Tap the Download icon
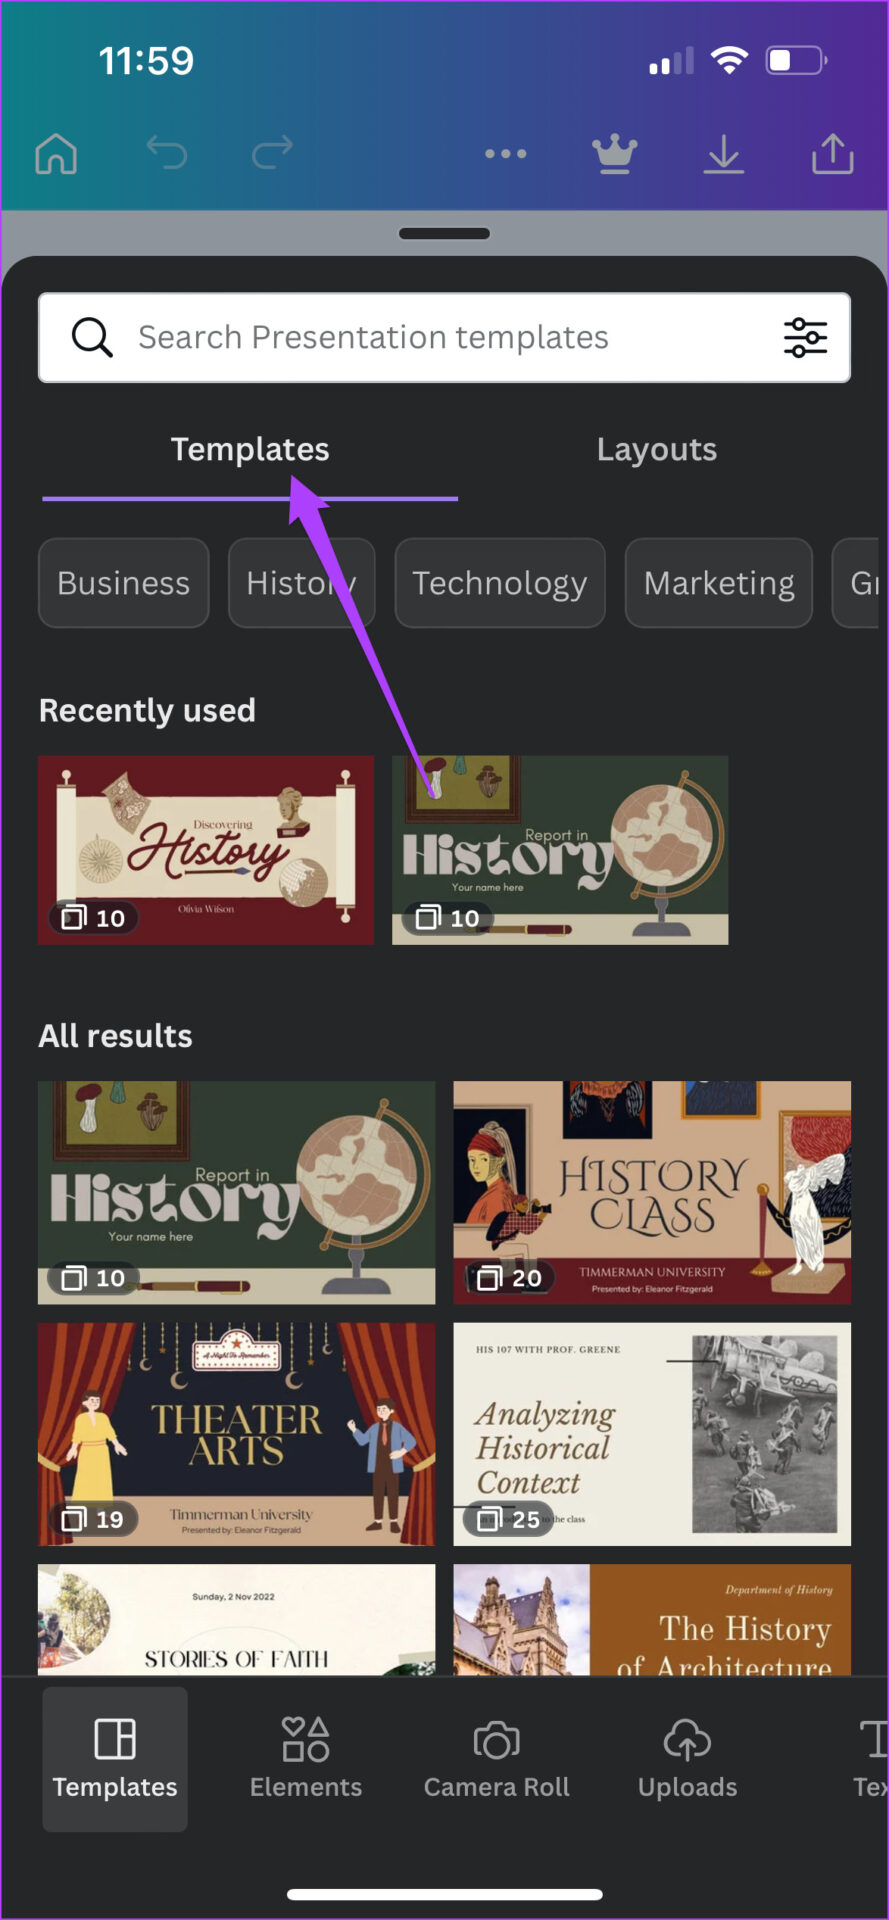 tap(723, 154)
